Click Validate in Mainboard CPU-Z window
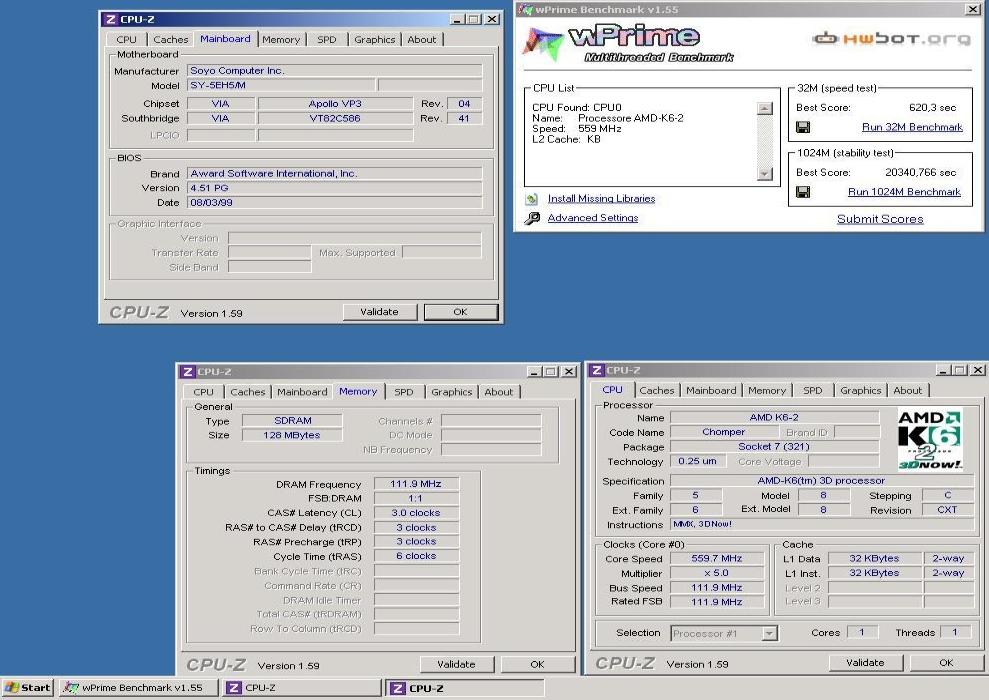The image size is (989, 700). [x=380, y=312]
